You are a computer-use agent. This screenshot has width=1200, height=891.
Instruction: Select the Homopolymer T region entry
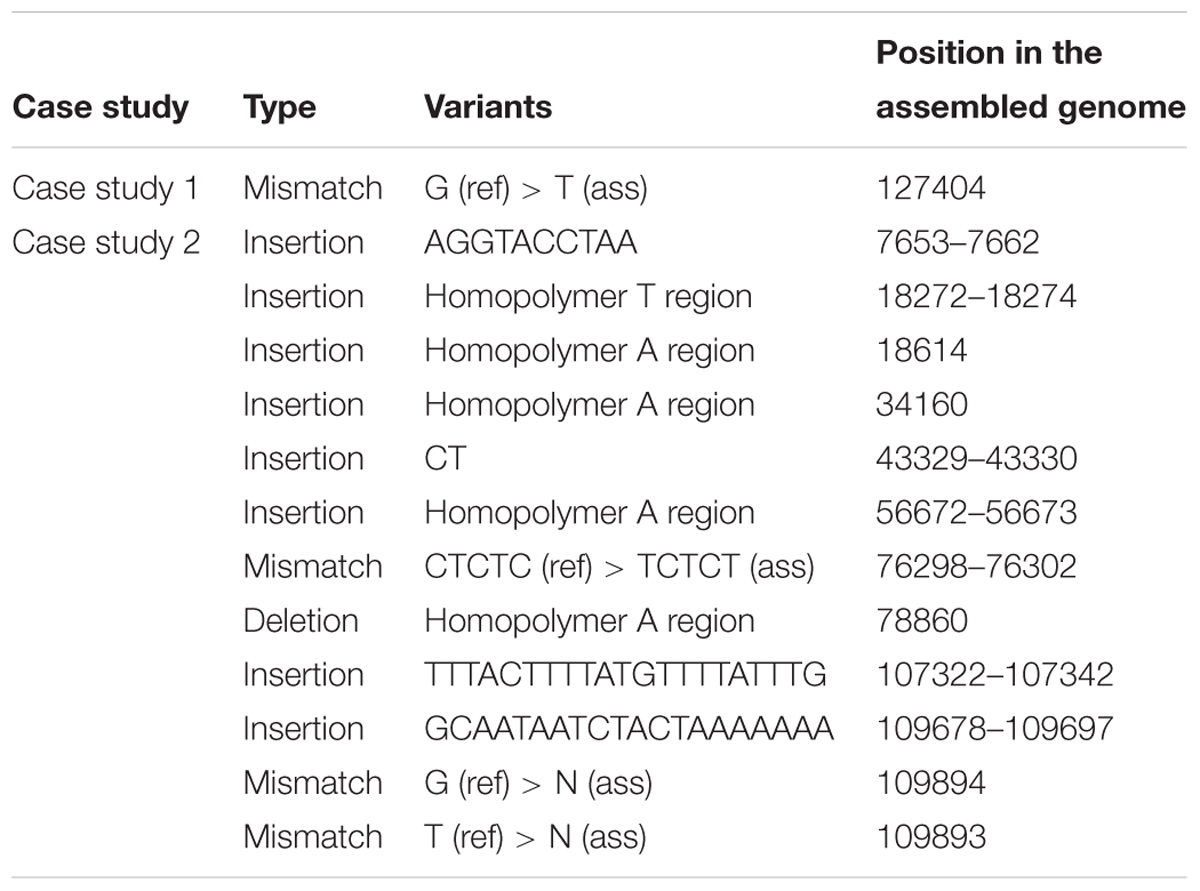[588, 297]
